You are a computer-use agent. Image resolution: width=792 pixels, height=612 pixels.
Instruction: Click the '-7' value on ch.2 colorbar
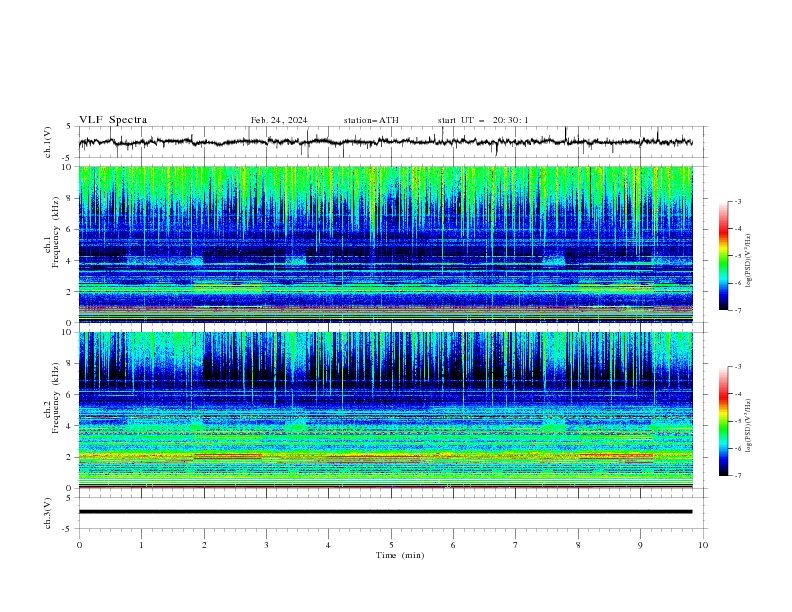coord(737,476)
